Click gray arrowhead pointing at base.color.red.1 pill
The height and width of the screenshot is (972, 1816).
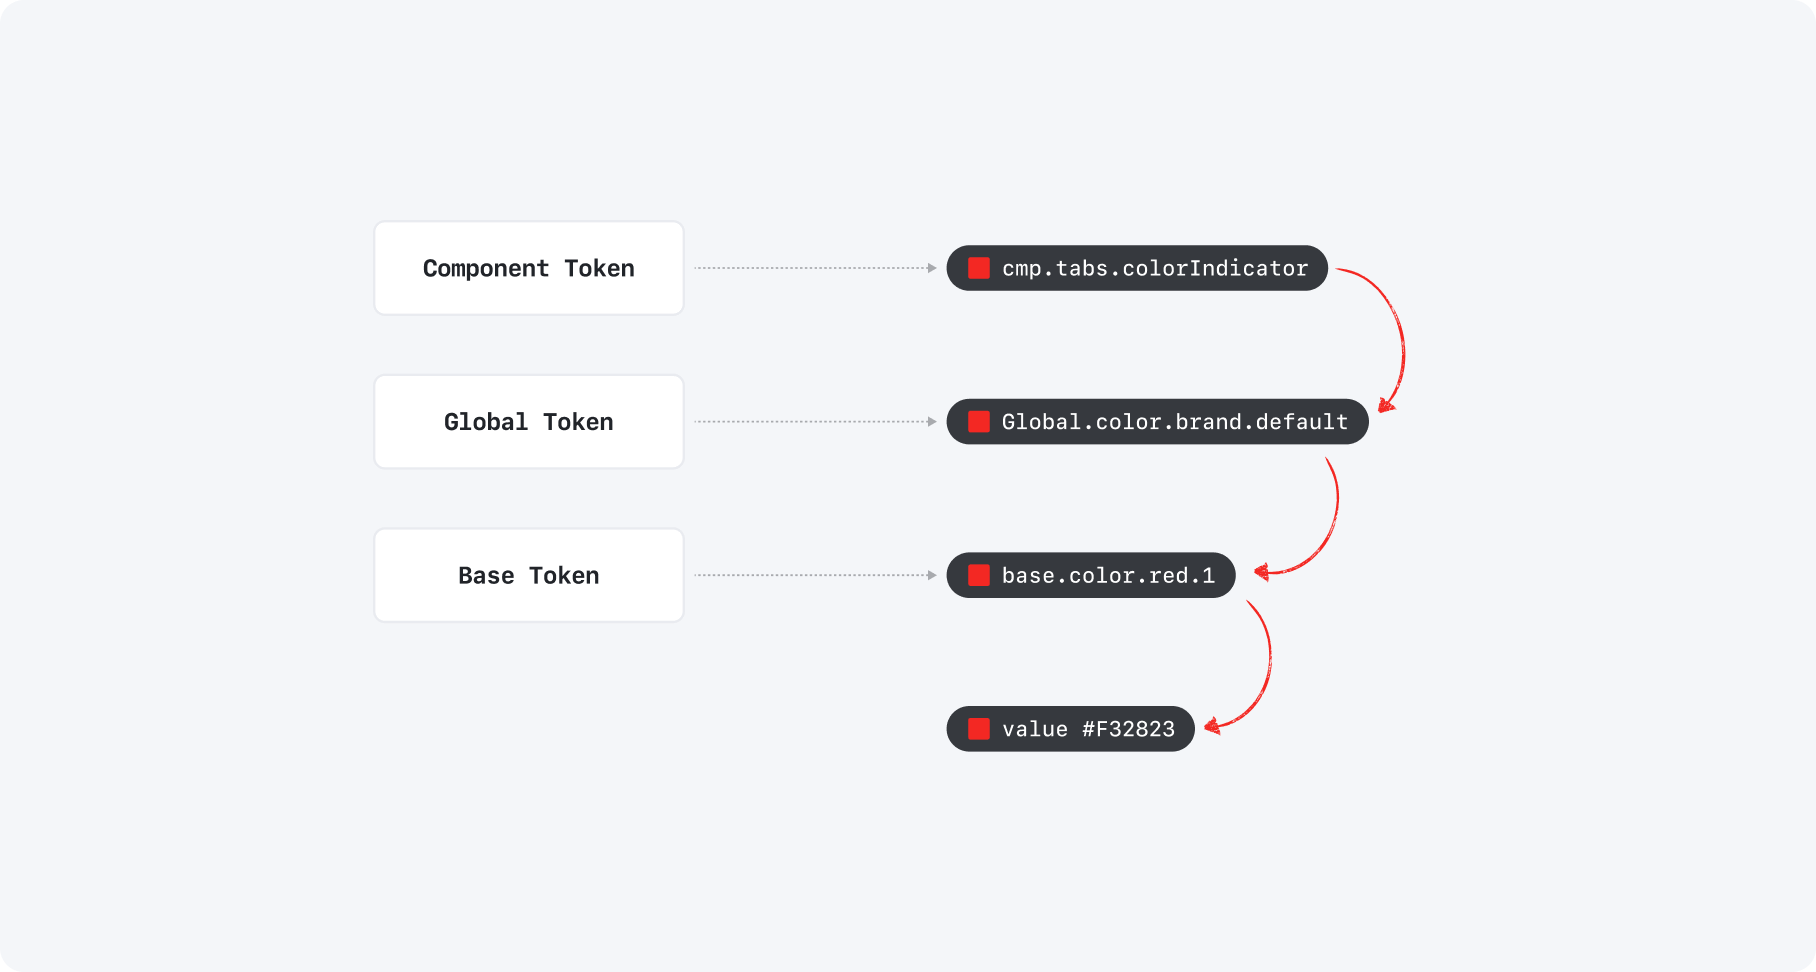coord(932,575)
